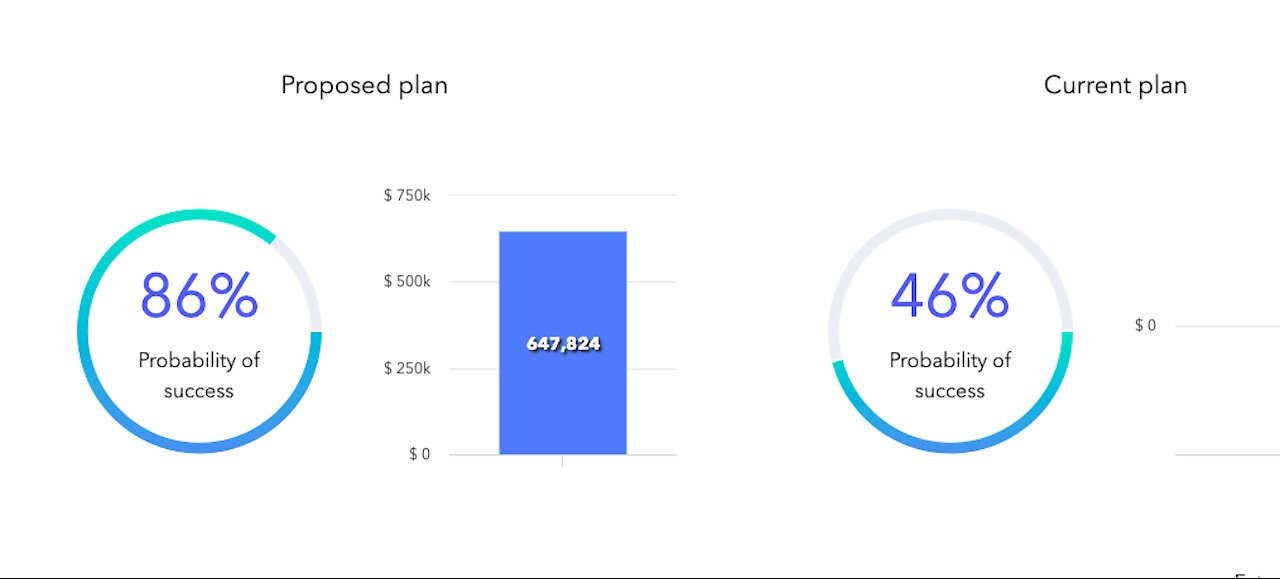The width and height of the screenshot is (1280, 579).
Task: Click Probability of success label under 46%
Action: [950, 375]
